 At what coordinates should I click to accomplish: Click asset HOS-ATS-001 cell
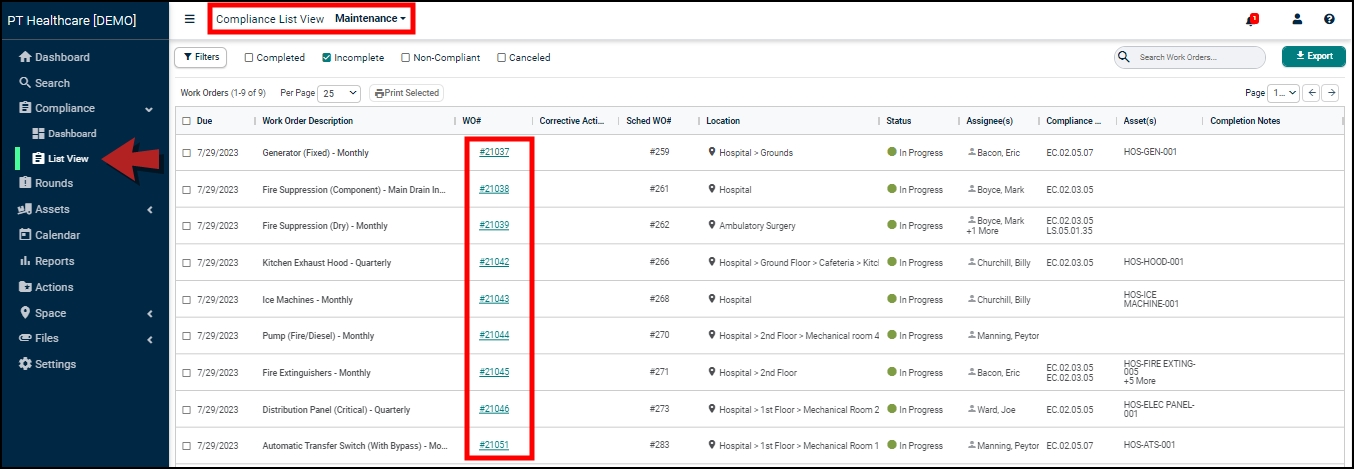1151,446
